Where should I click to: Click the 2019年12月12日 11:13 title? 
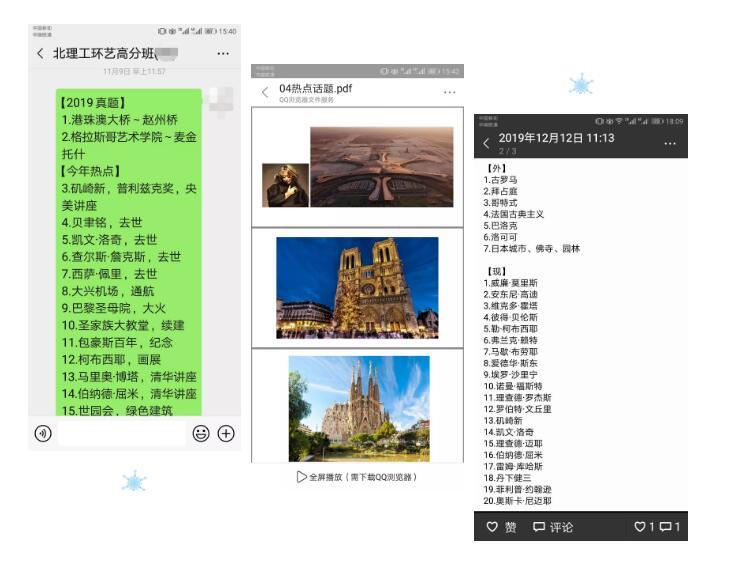pos(556,138)
